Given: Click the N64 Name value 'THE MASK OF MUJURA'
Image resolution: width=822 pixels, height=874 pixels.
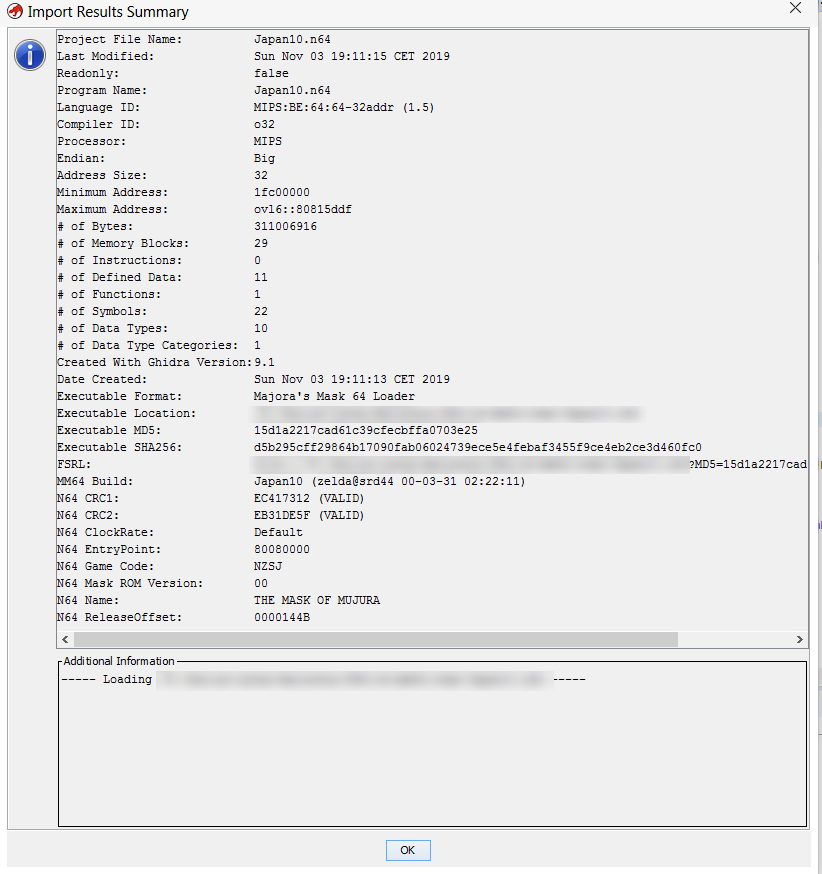Looking at the screenshot, I should (317, 600).
